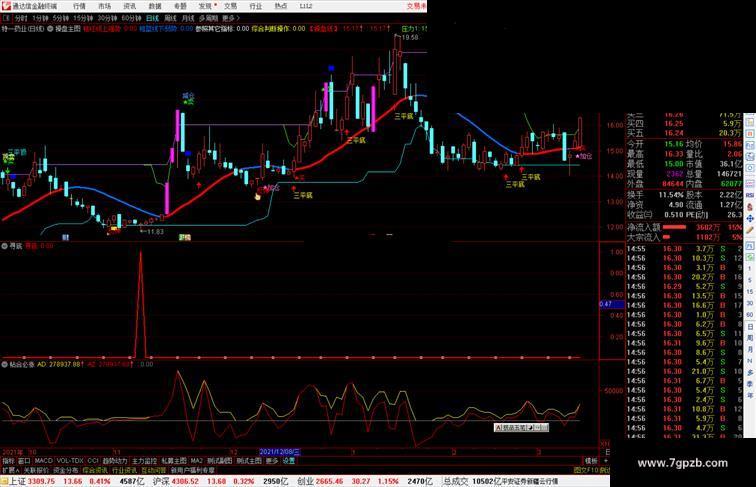Switch to 1分钟 chart period

point(40,18)
